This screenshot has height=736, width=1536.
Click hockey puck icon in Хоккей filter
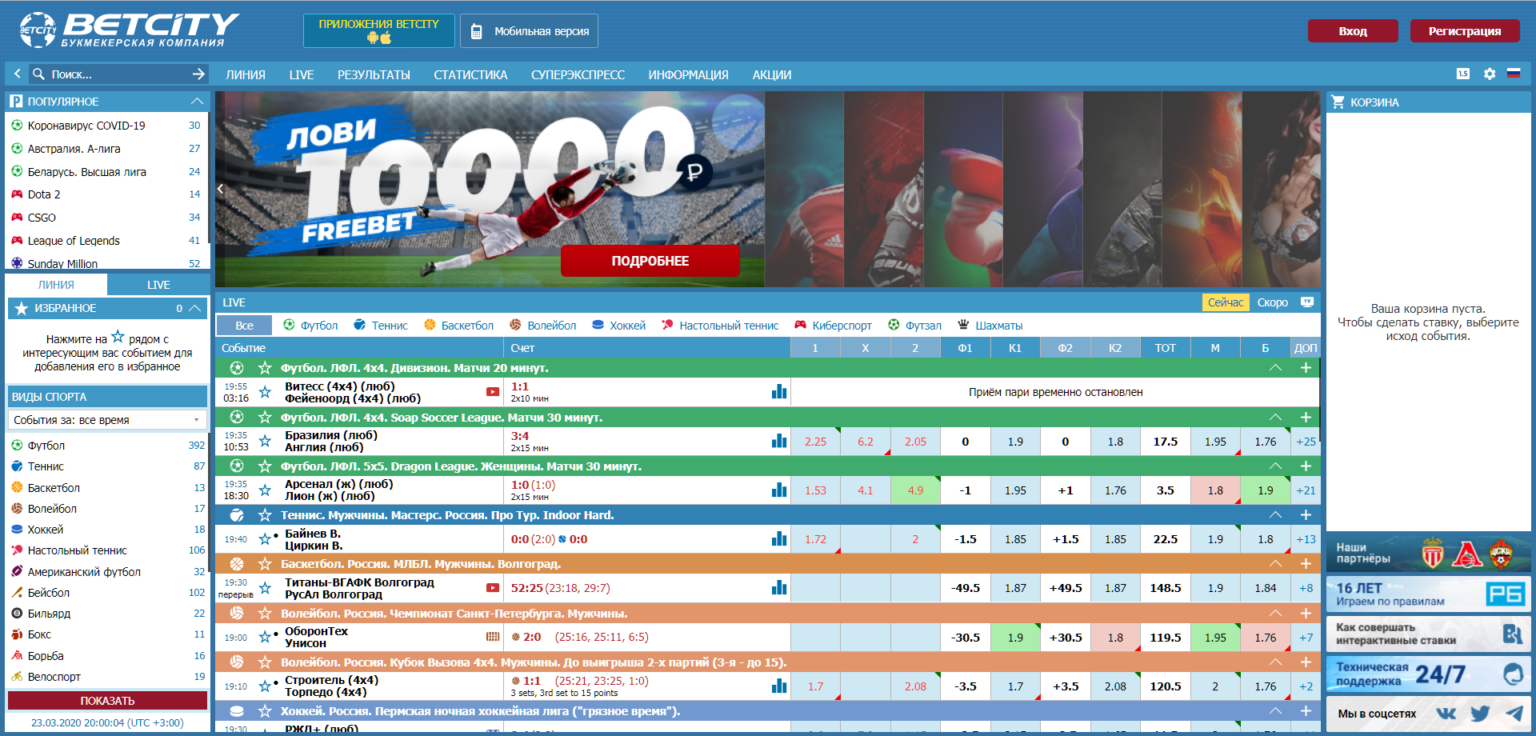(x=598, y=325)
